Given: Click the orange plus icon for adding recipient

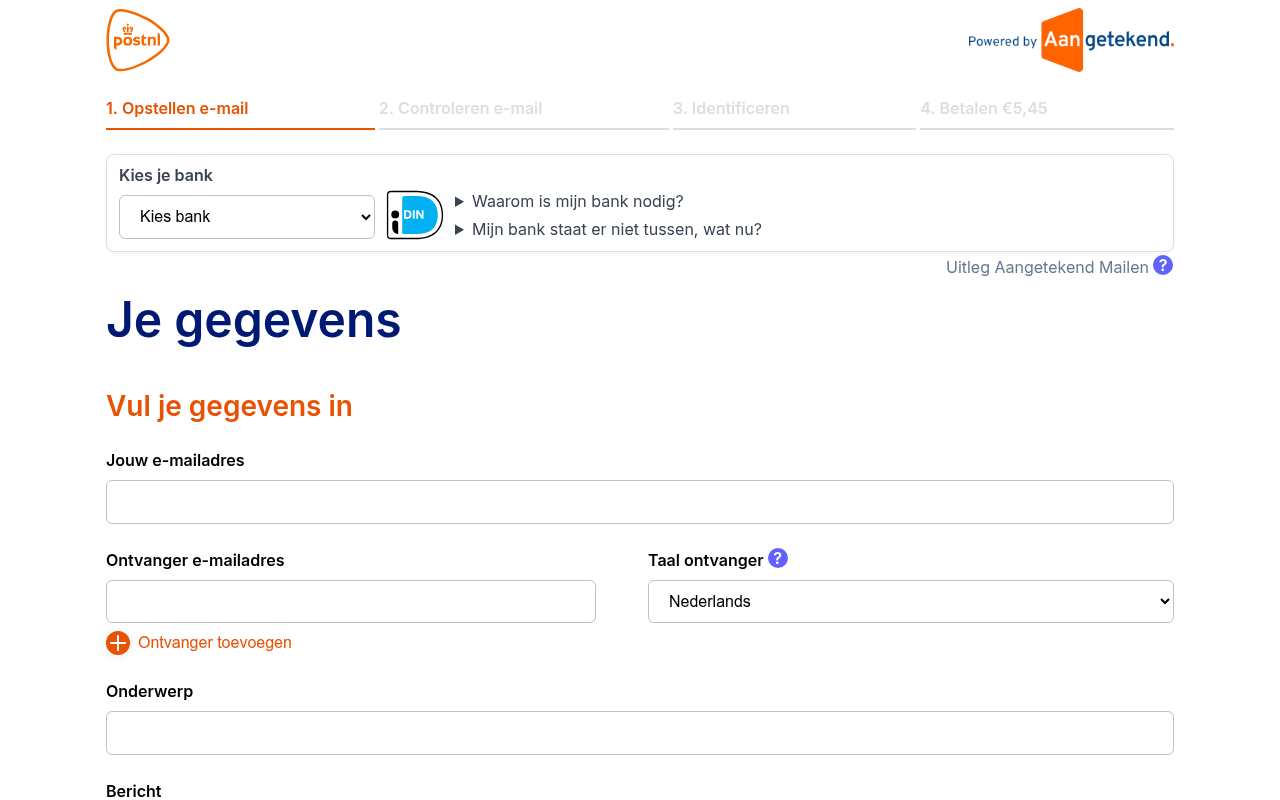Looking at the screenshot, I should pos(118,643).
